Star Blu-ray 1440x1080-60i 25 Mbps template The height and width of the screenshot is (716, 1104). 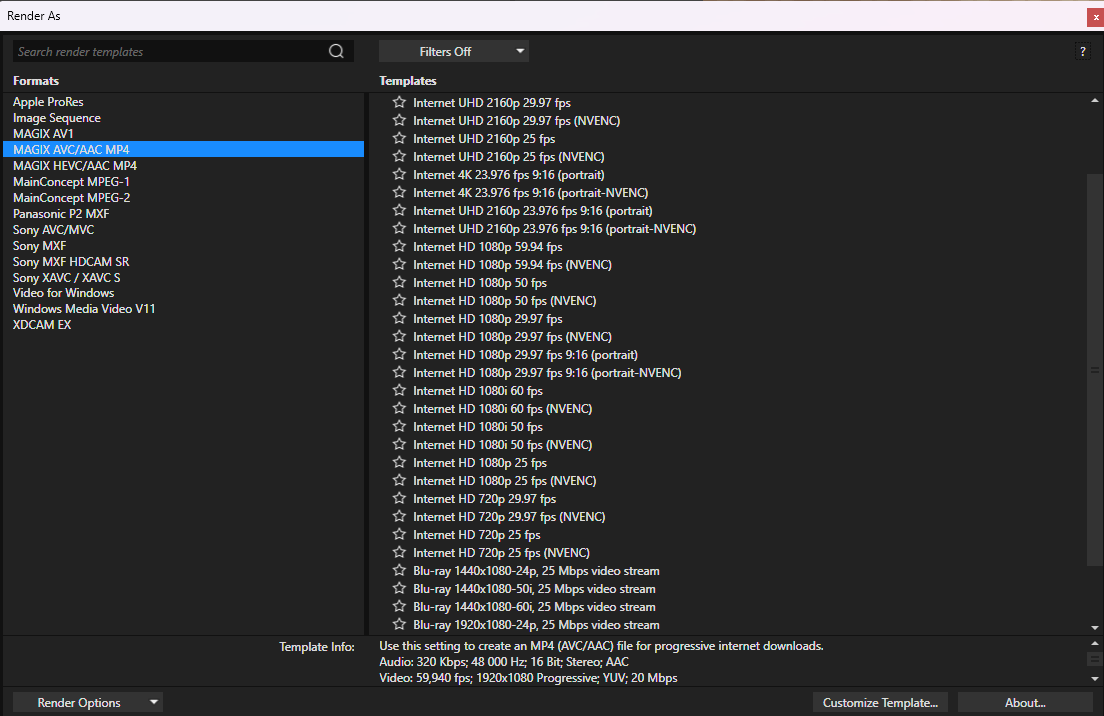pyautogui.click(x=399, y=606)
